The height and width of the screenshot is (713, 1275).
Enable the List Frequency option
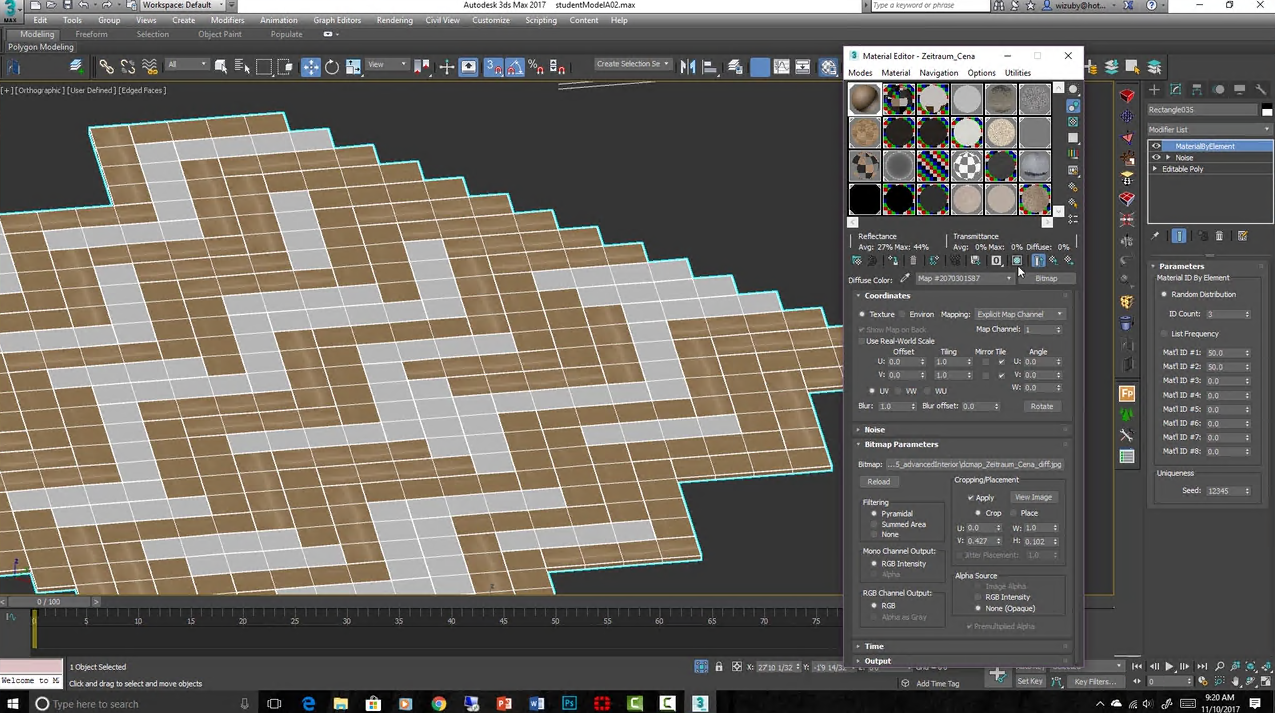(1164, 333)
